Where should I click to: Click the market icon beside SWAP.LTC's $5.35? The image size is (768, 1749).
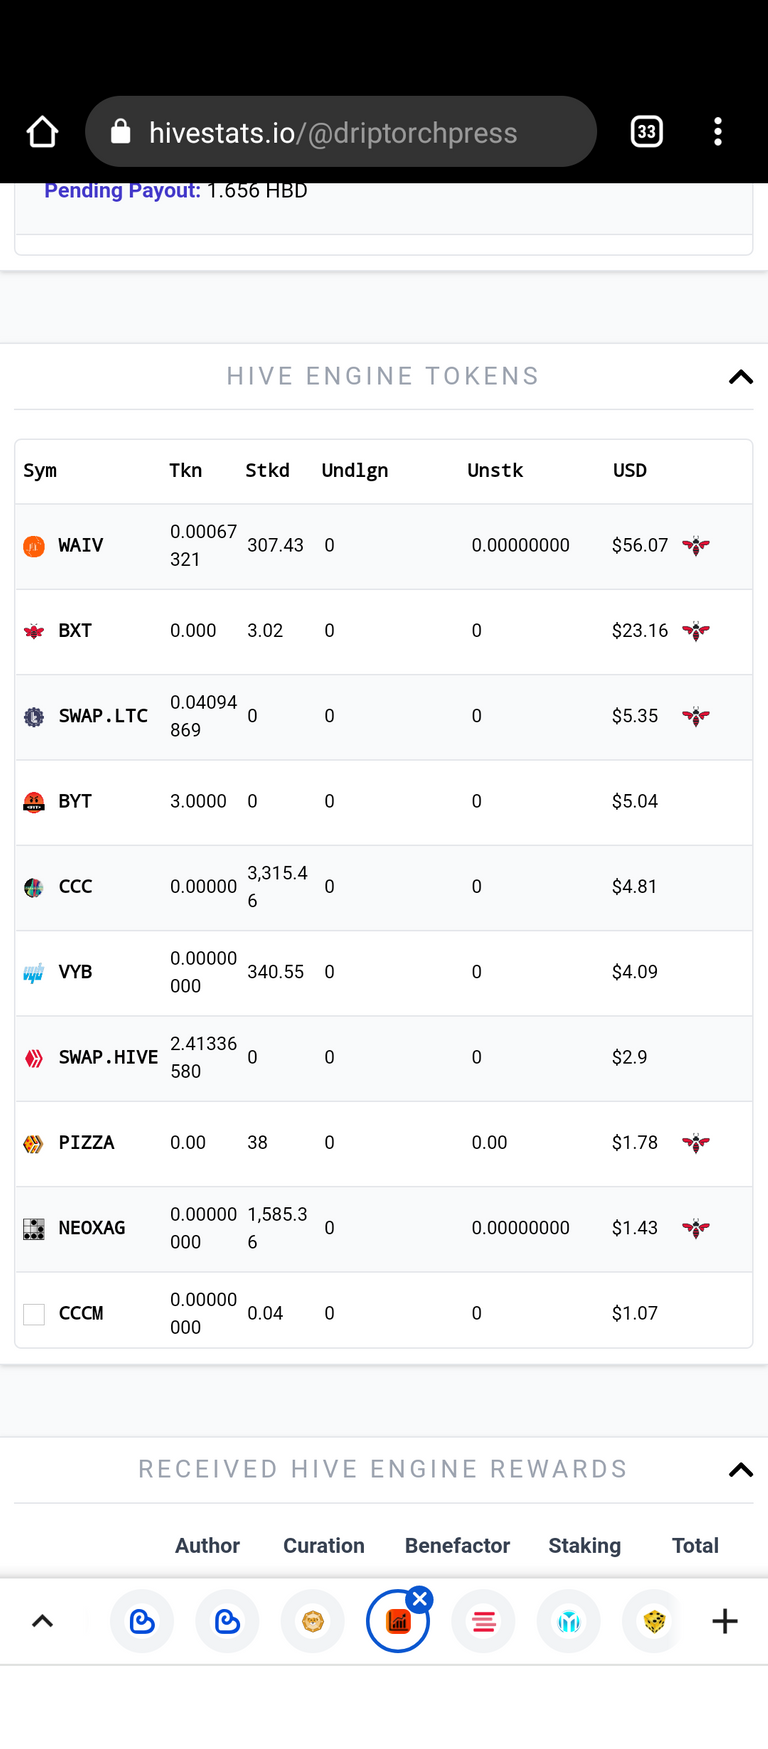coord(696,716)
